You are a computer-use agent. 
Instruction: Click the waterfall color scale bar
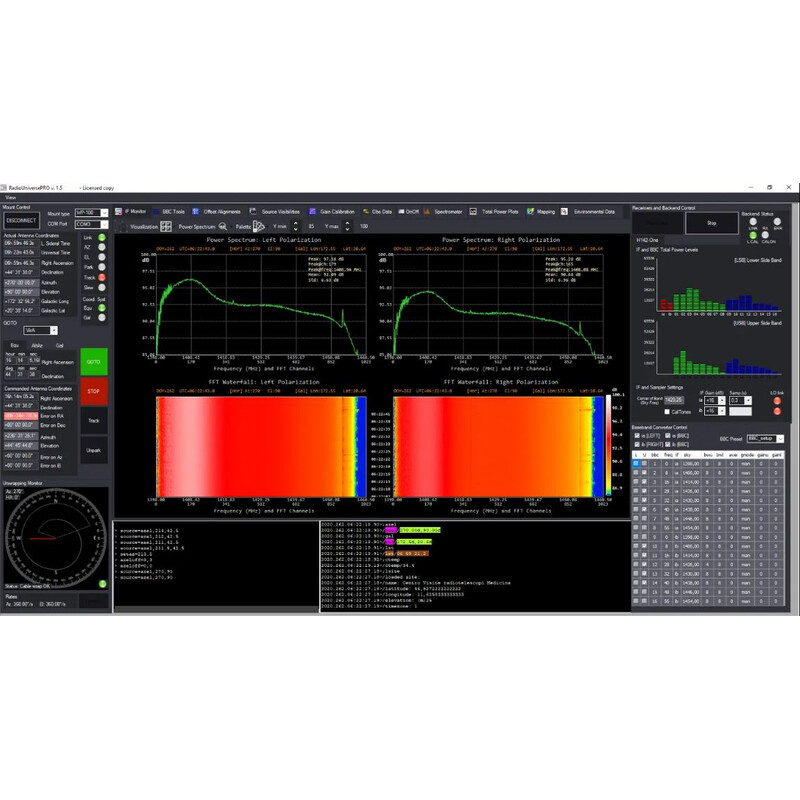pyautogui.click(x=608, y=444)
